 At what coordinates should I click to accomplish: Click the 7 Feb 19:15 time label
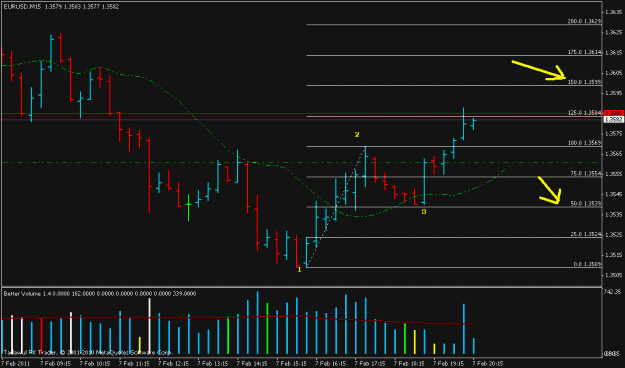click(x=449, y=364)
